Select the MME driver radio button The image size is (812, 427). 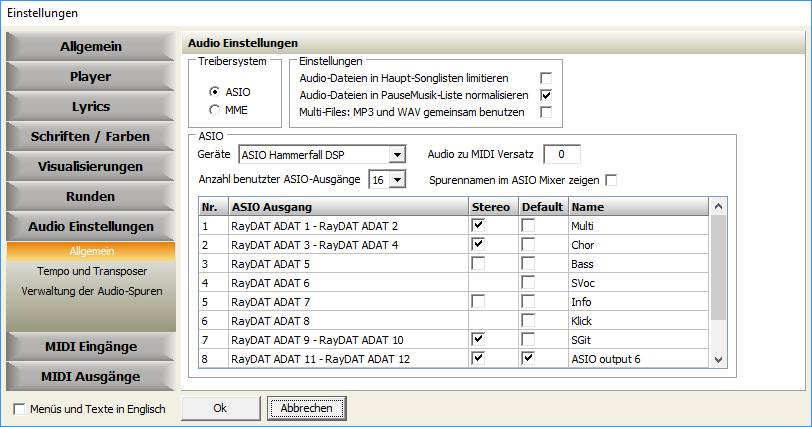[215, 109]
